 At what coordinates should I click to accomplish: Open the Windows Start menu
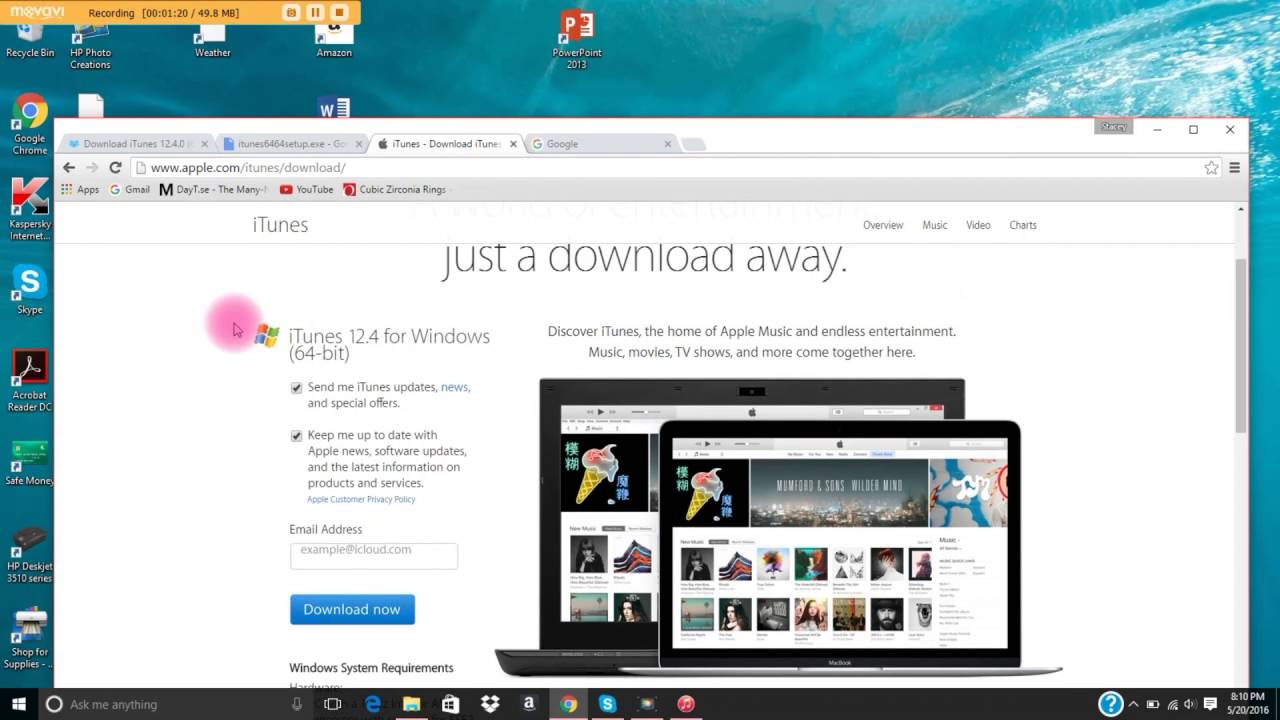(18, 704)
